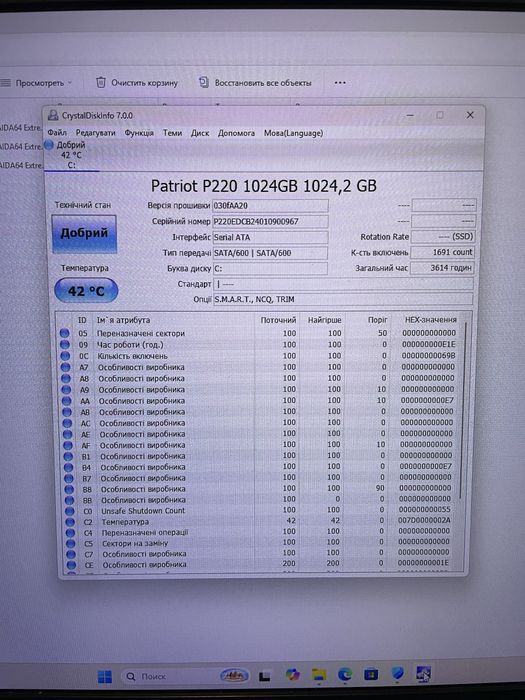
Task: Open the Файл menu
Action: coord(57,133)
